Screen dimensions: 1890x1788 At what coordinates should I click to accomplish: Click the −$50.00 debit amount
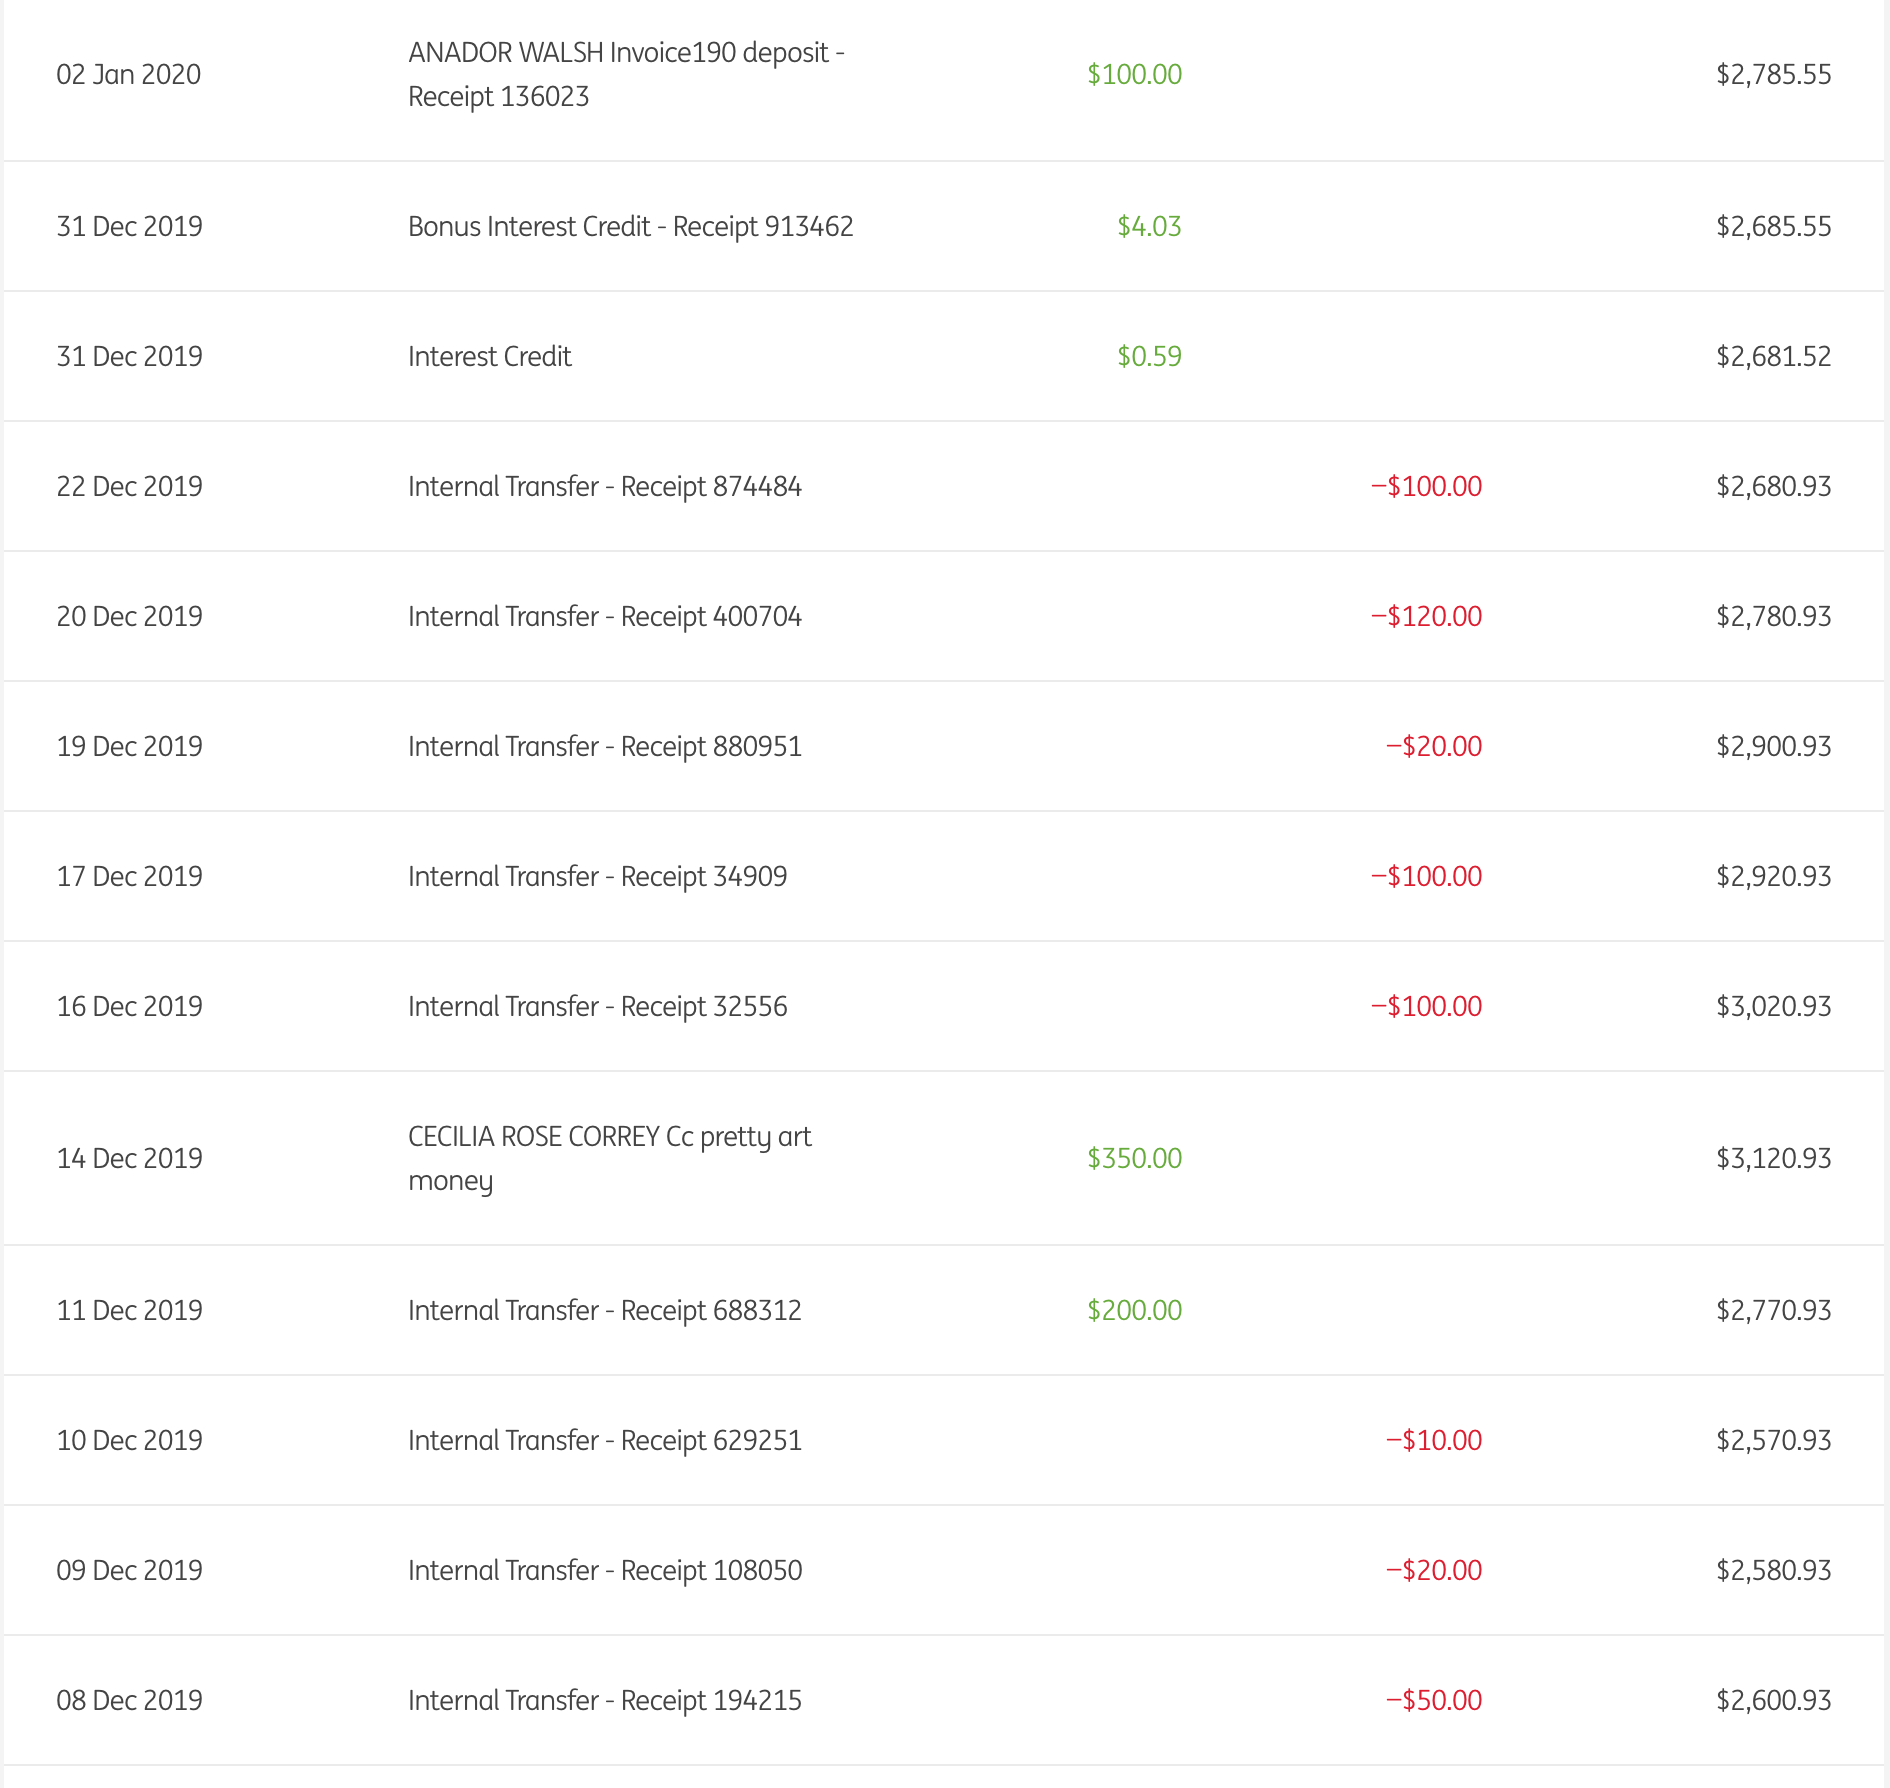click(1433, 1701)
